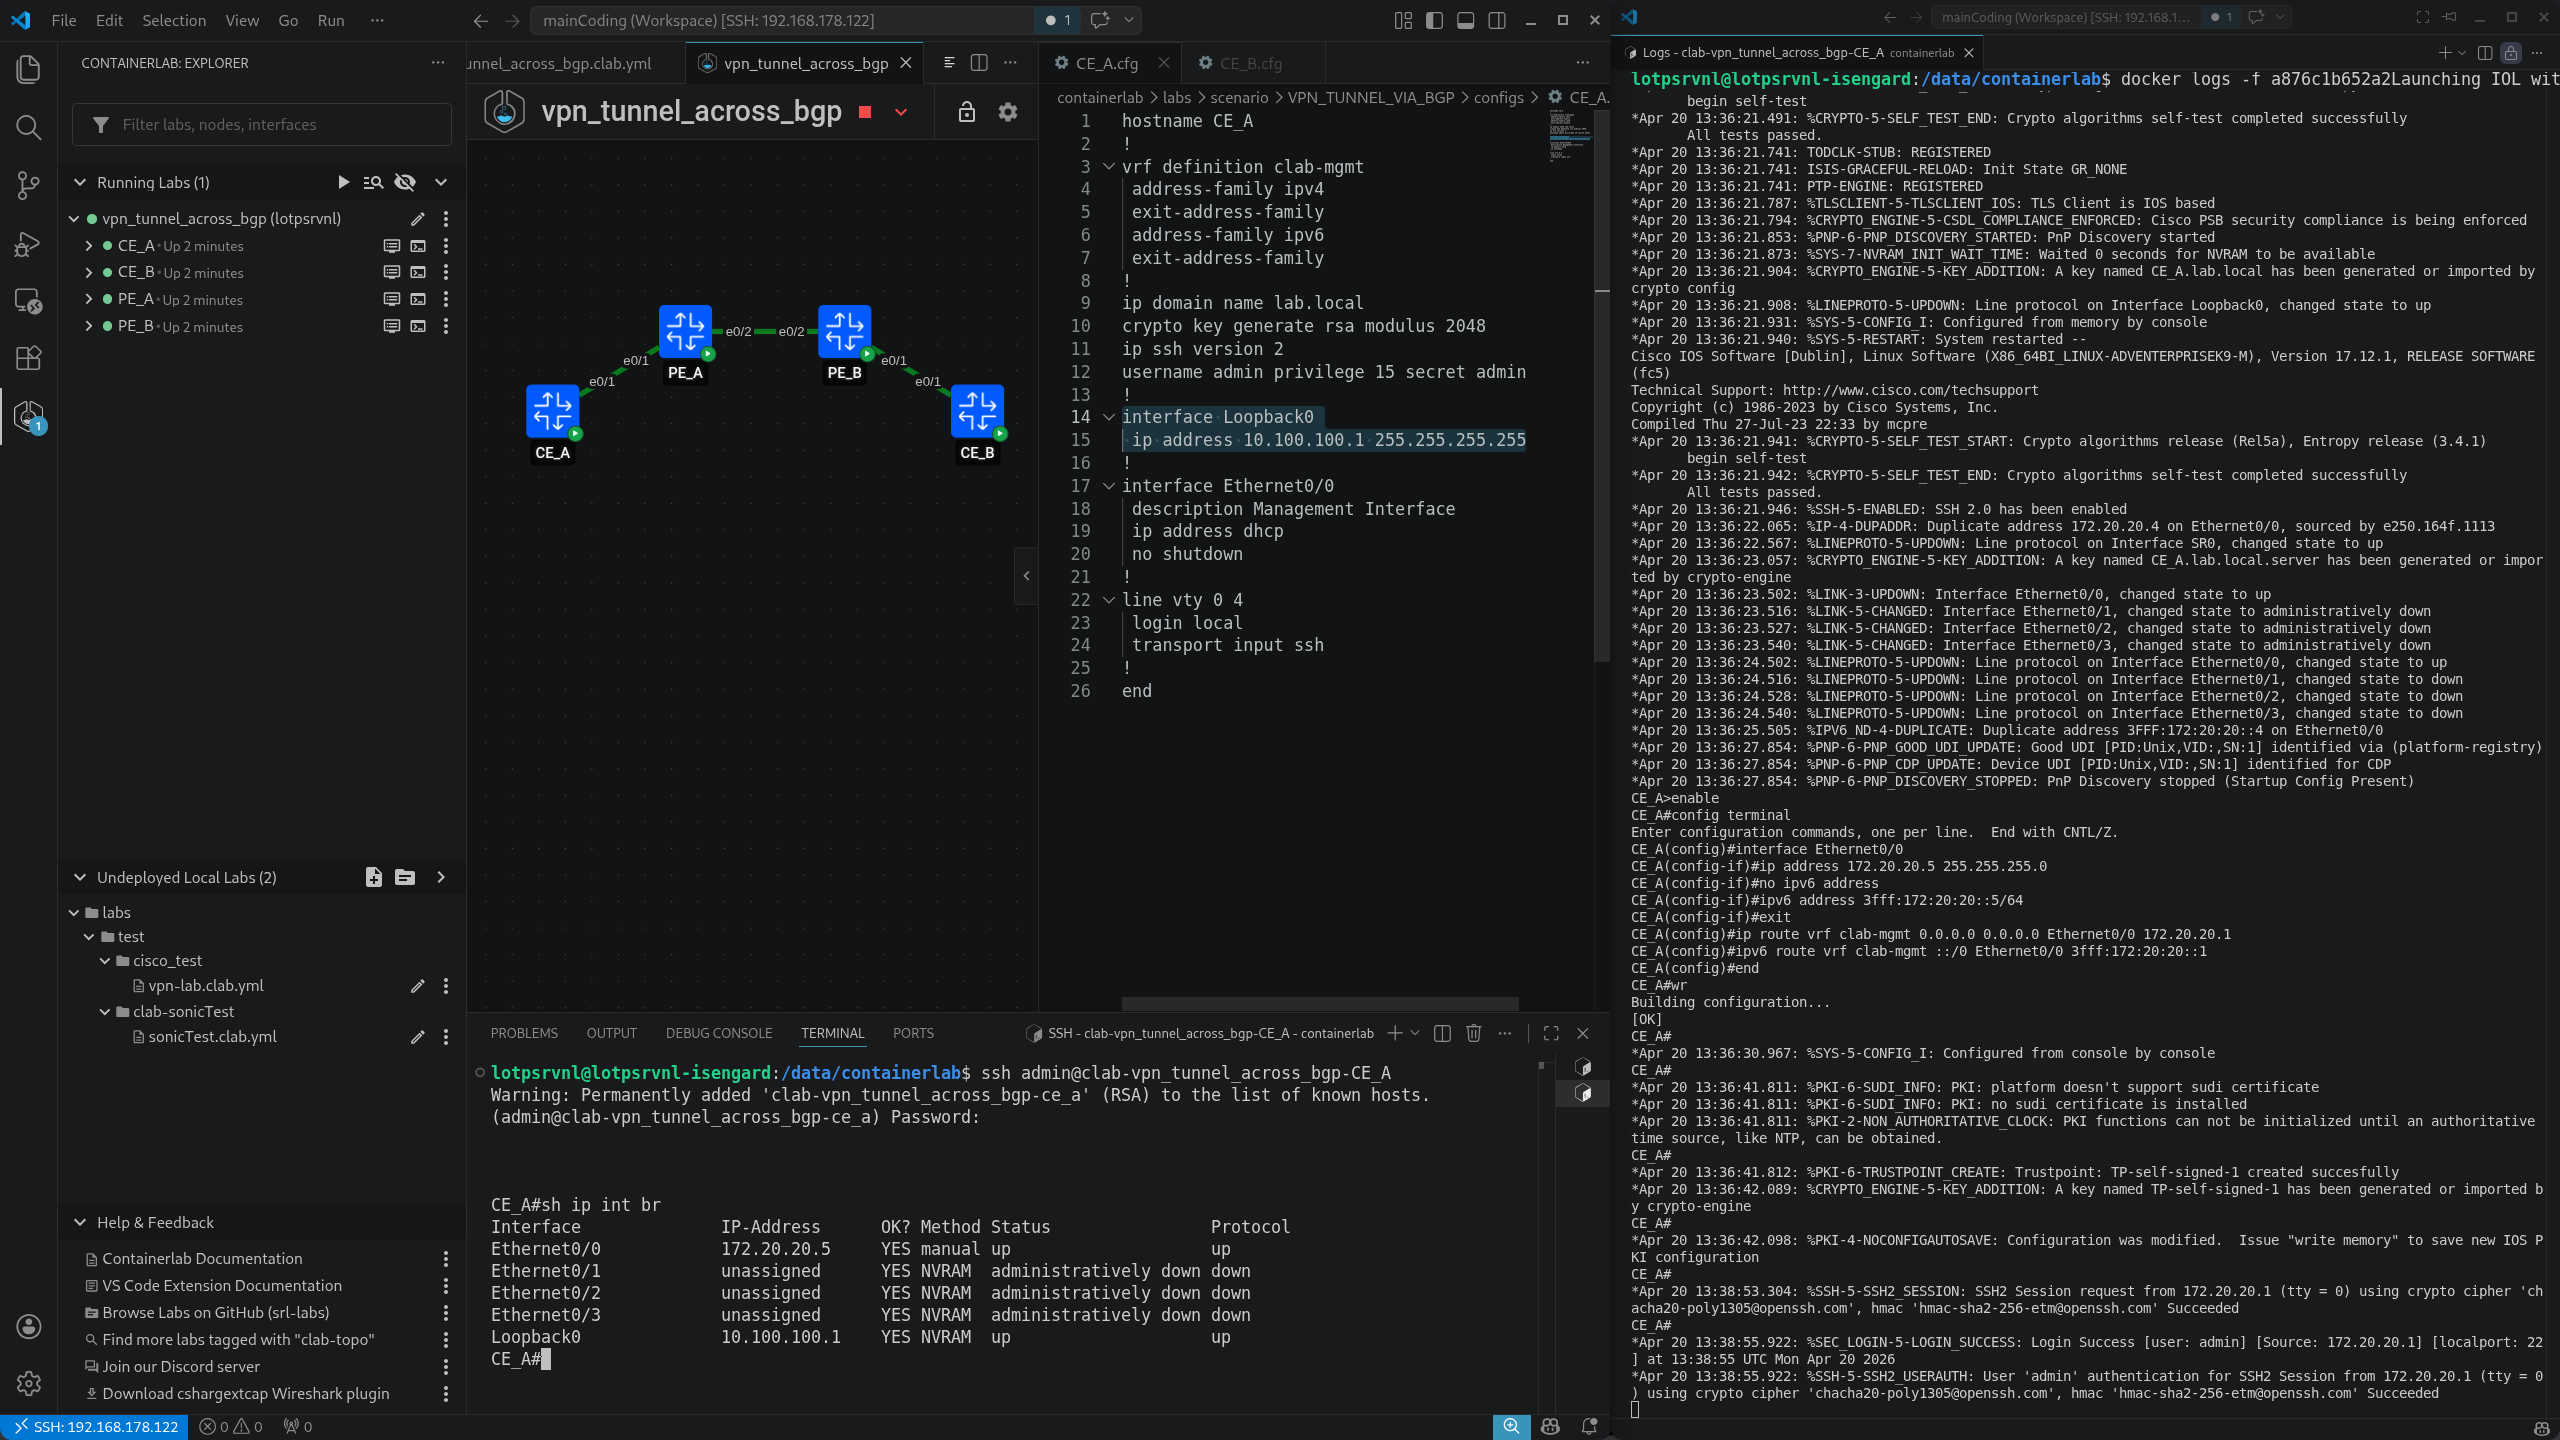Toggle hide non-owned labs eye icon

click(405, 182)
